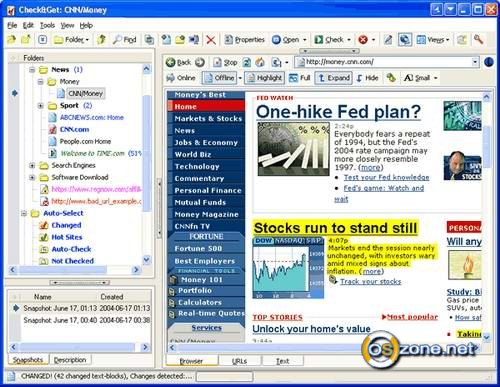Click the address bar URL field

pos(387,62)
